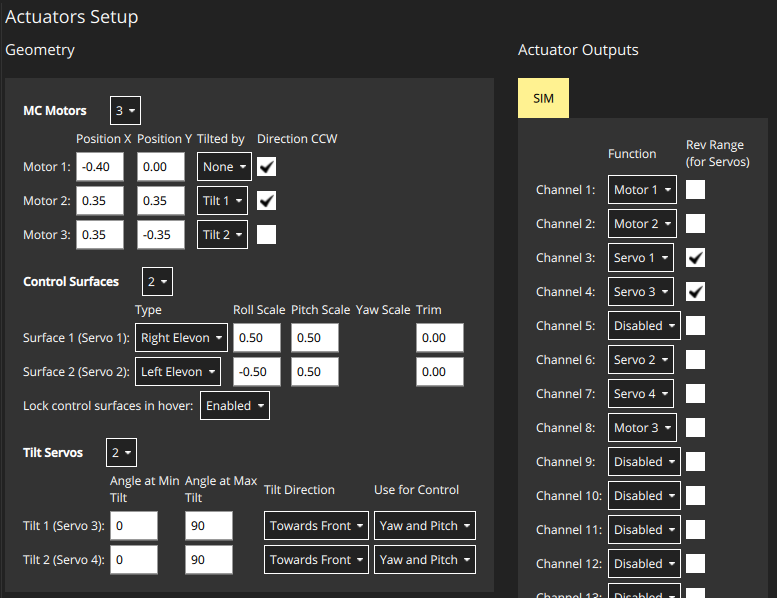This screenshot has height=598, width=777.
Task: Open the MC Motors count dropdown
Action: [x=125, y=110]
